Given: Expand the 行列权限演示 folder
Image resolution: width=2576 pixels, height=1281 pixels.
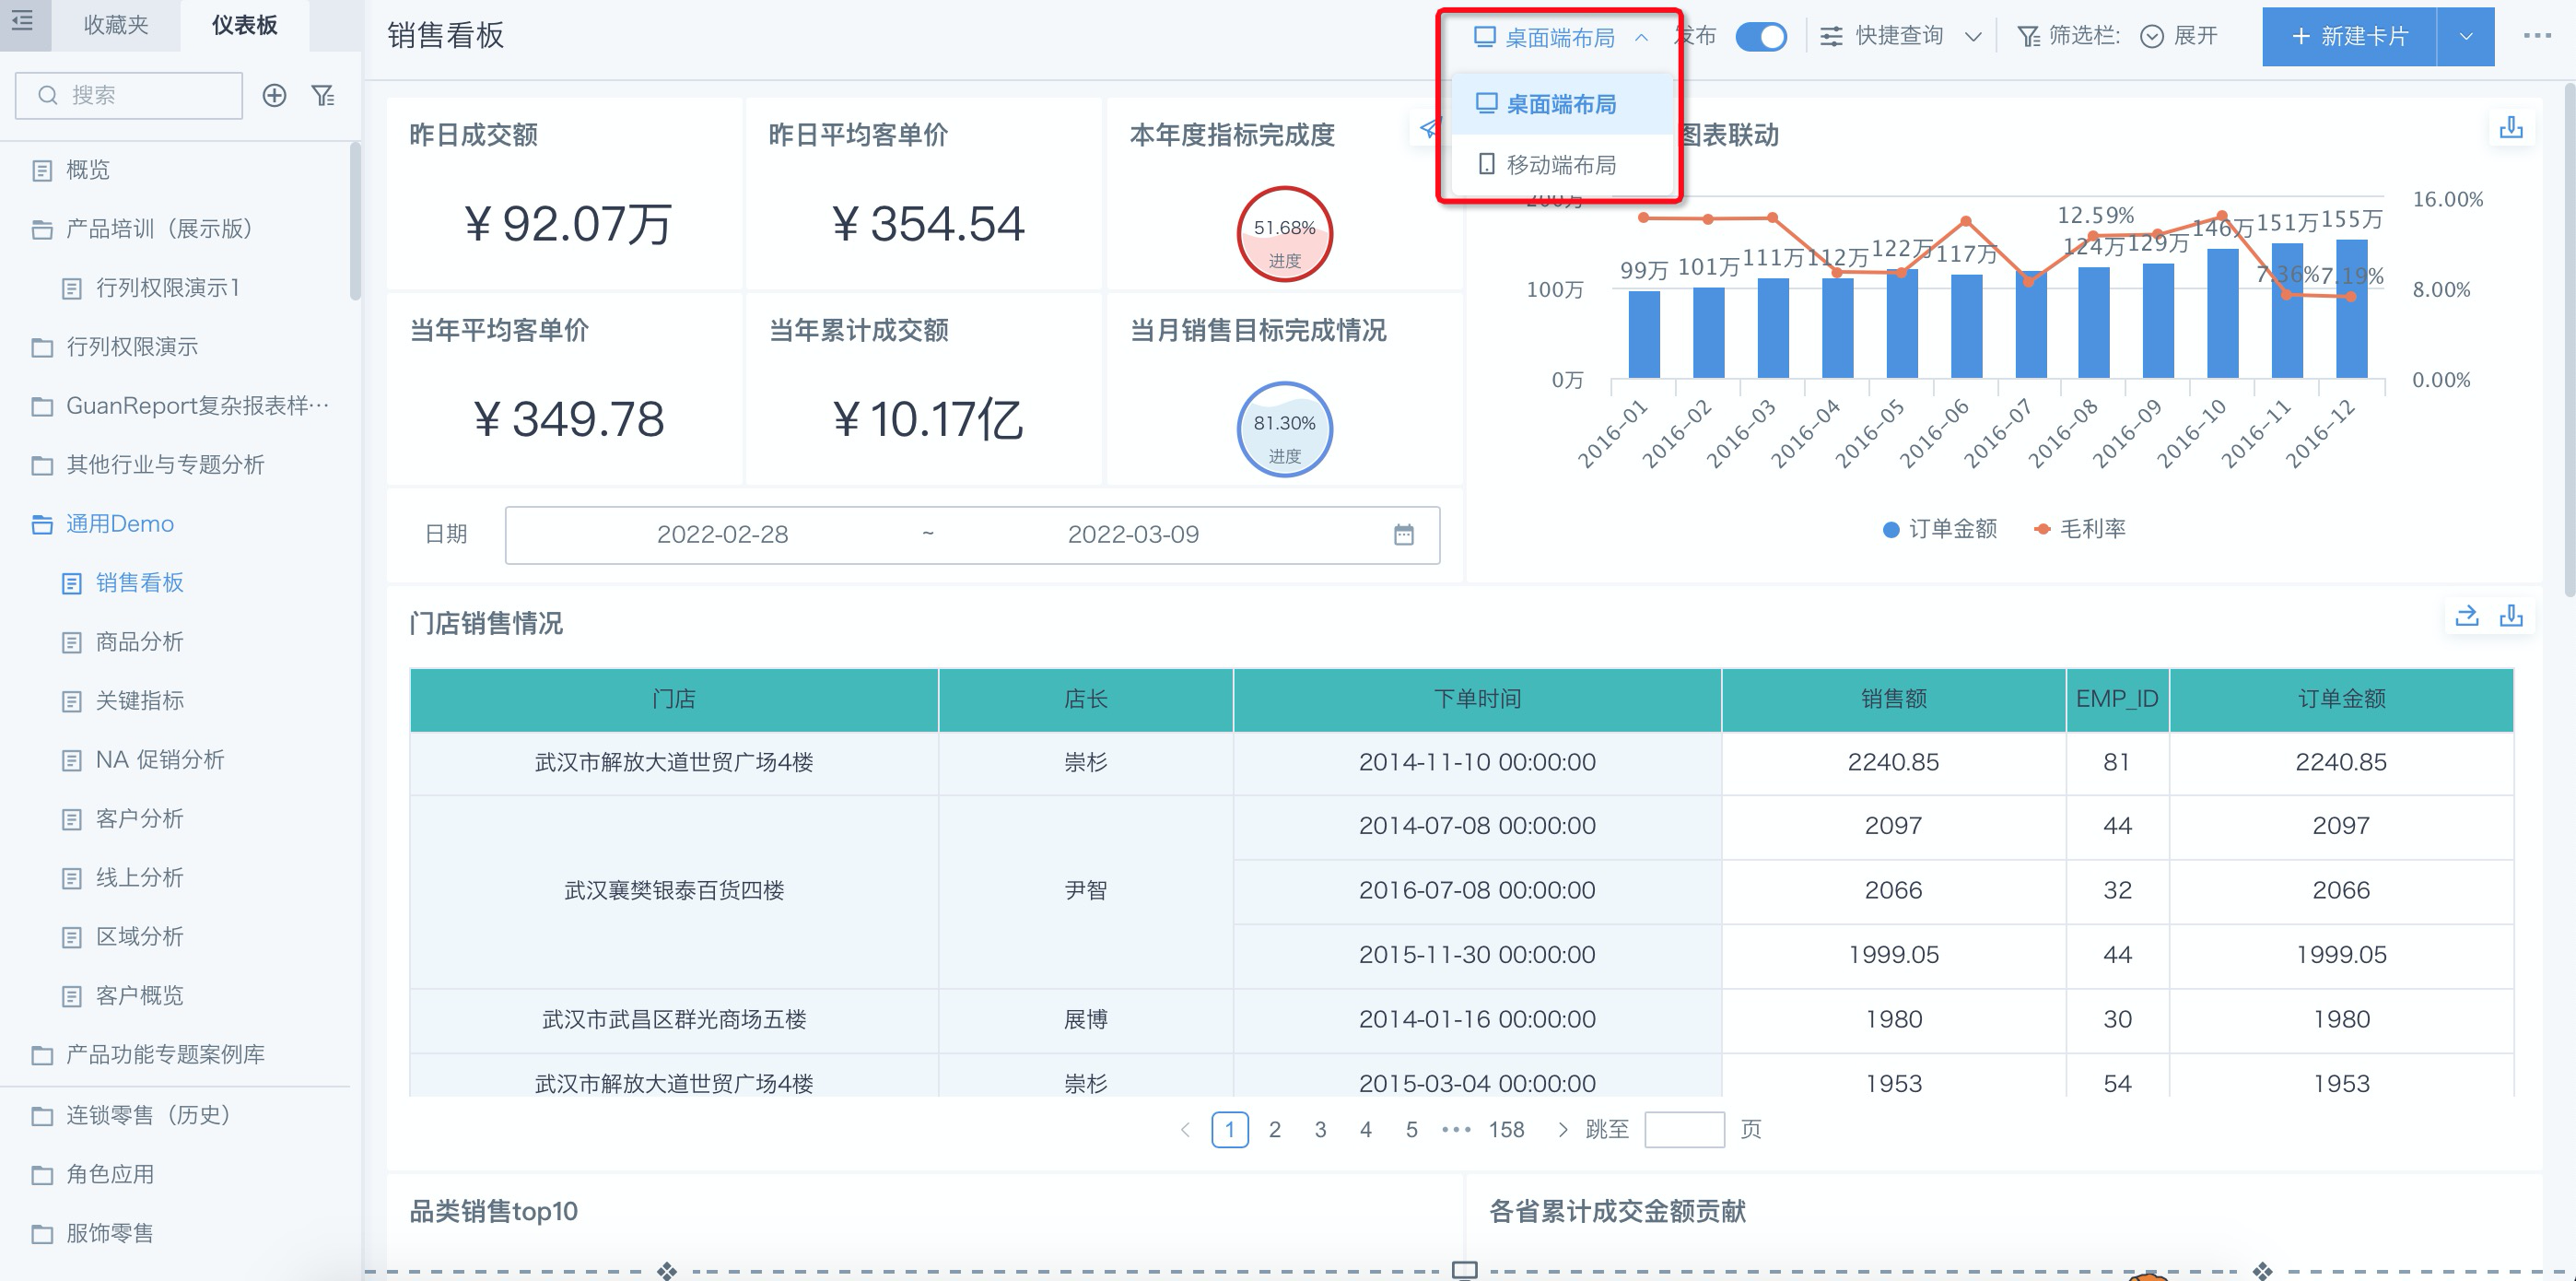Looking at the screenshot, I should (131, 347).
